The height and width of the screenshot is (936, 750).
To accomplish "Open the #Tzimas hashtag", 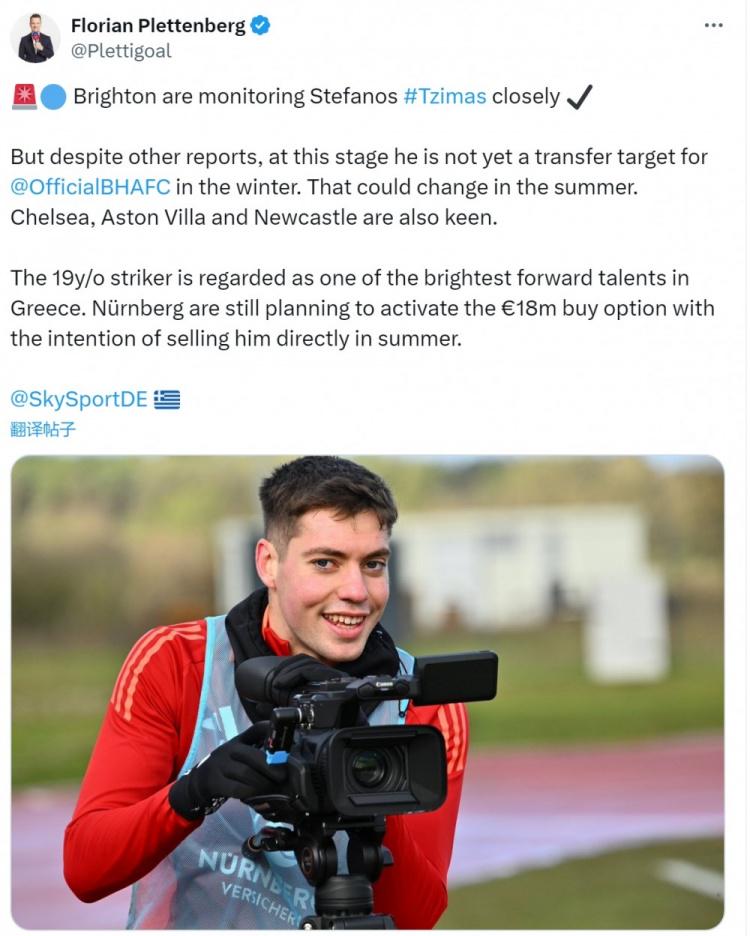I will point(445,97).
